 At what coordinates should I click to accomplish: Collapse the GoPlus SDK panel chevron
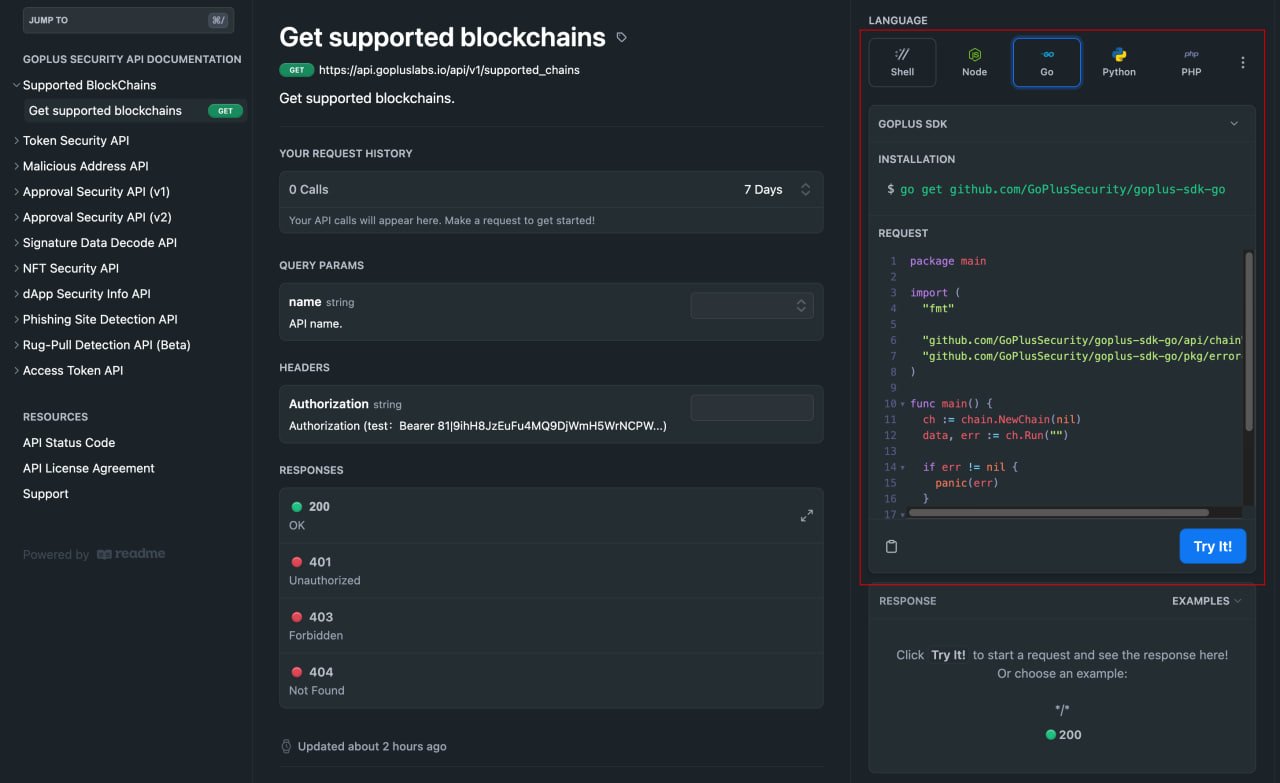(1234, 124)
